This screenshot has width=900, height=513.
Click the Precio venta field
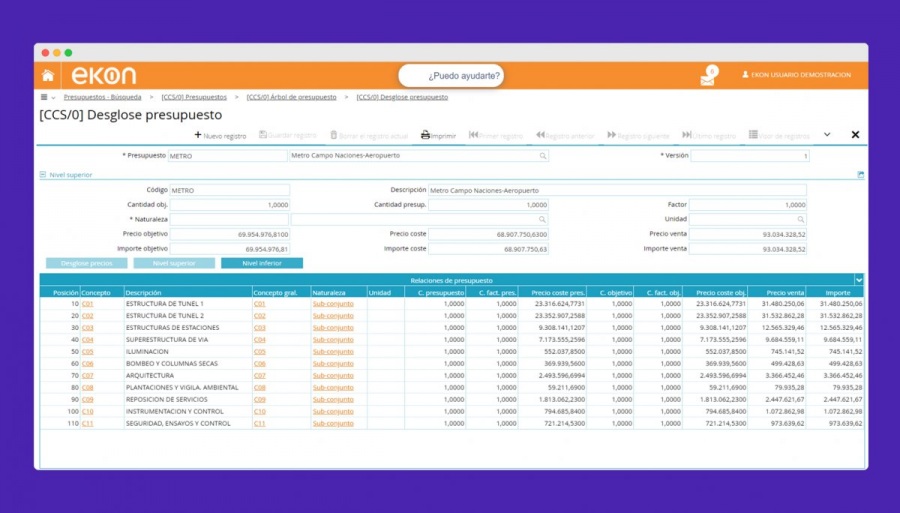[748, 234]
